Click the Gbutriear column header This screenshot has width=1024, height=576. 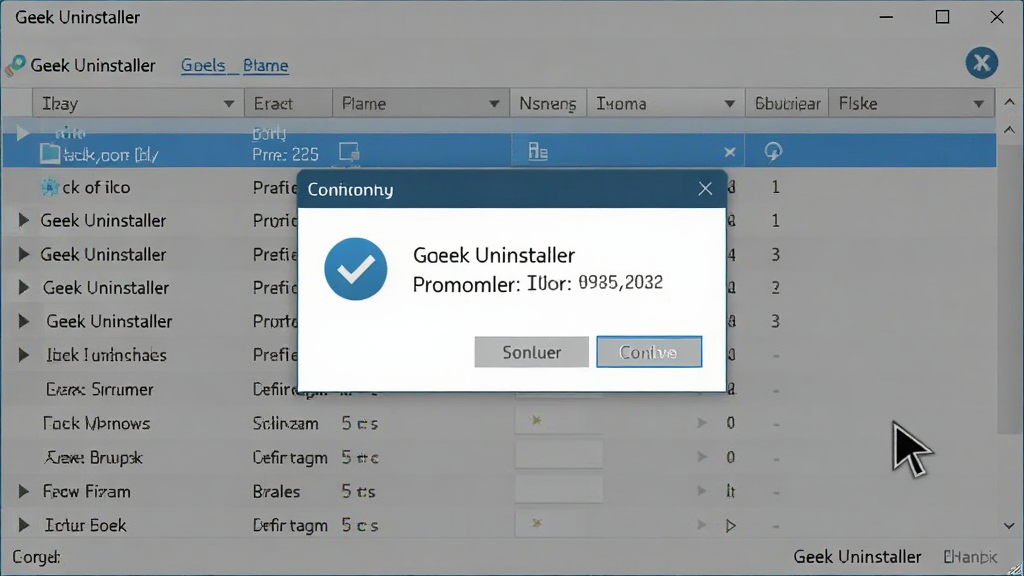(x=787, y=103)
